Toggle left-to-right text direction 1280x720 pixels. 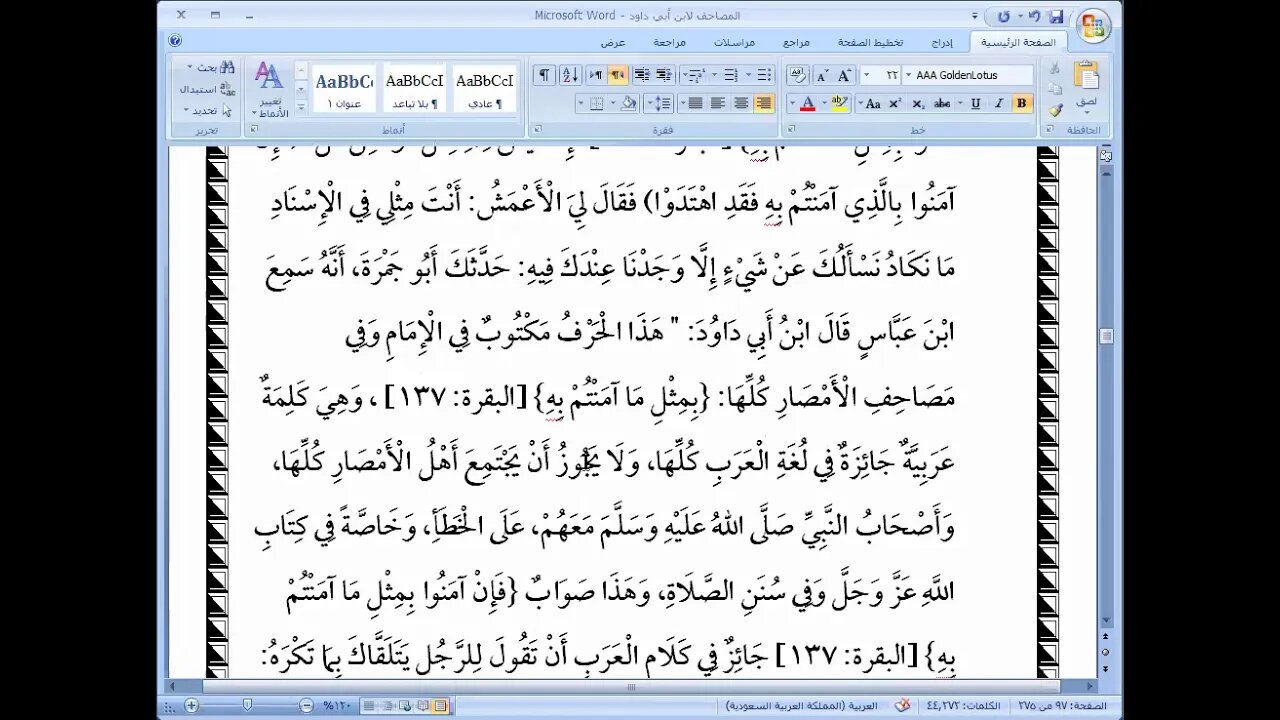596,75
